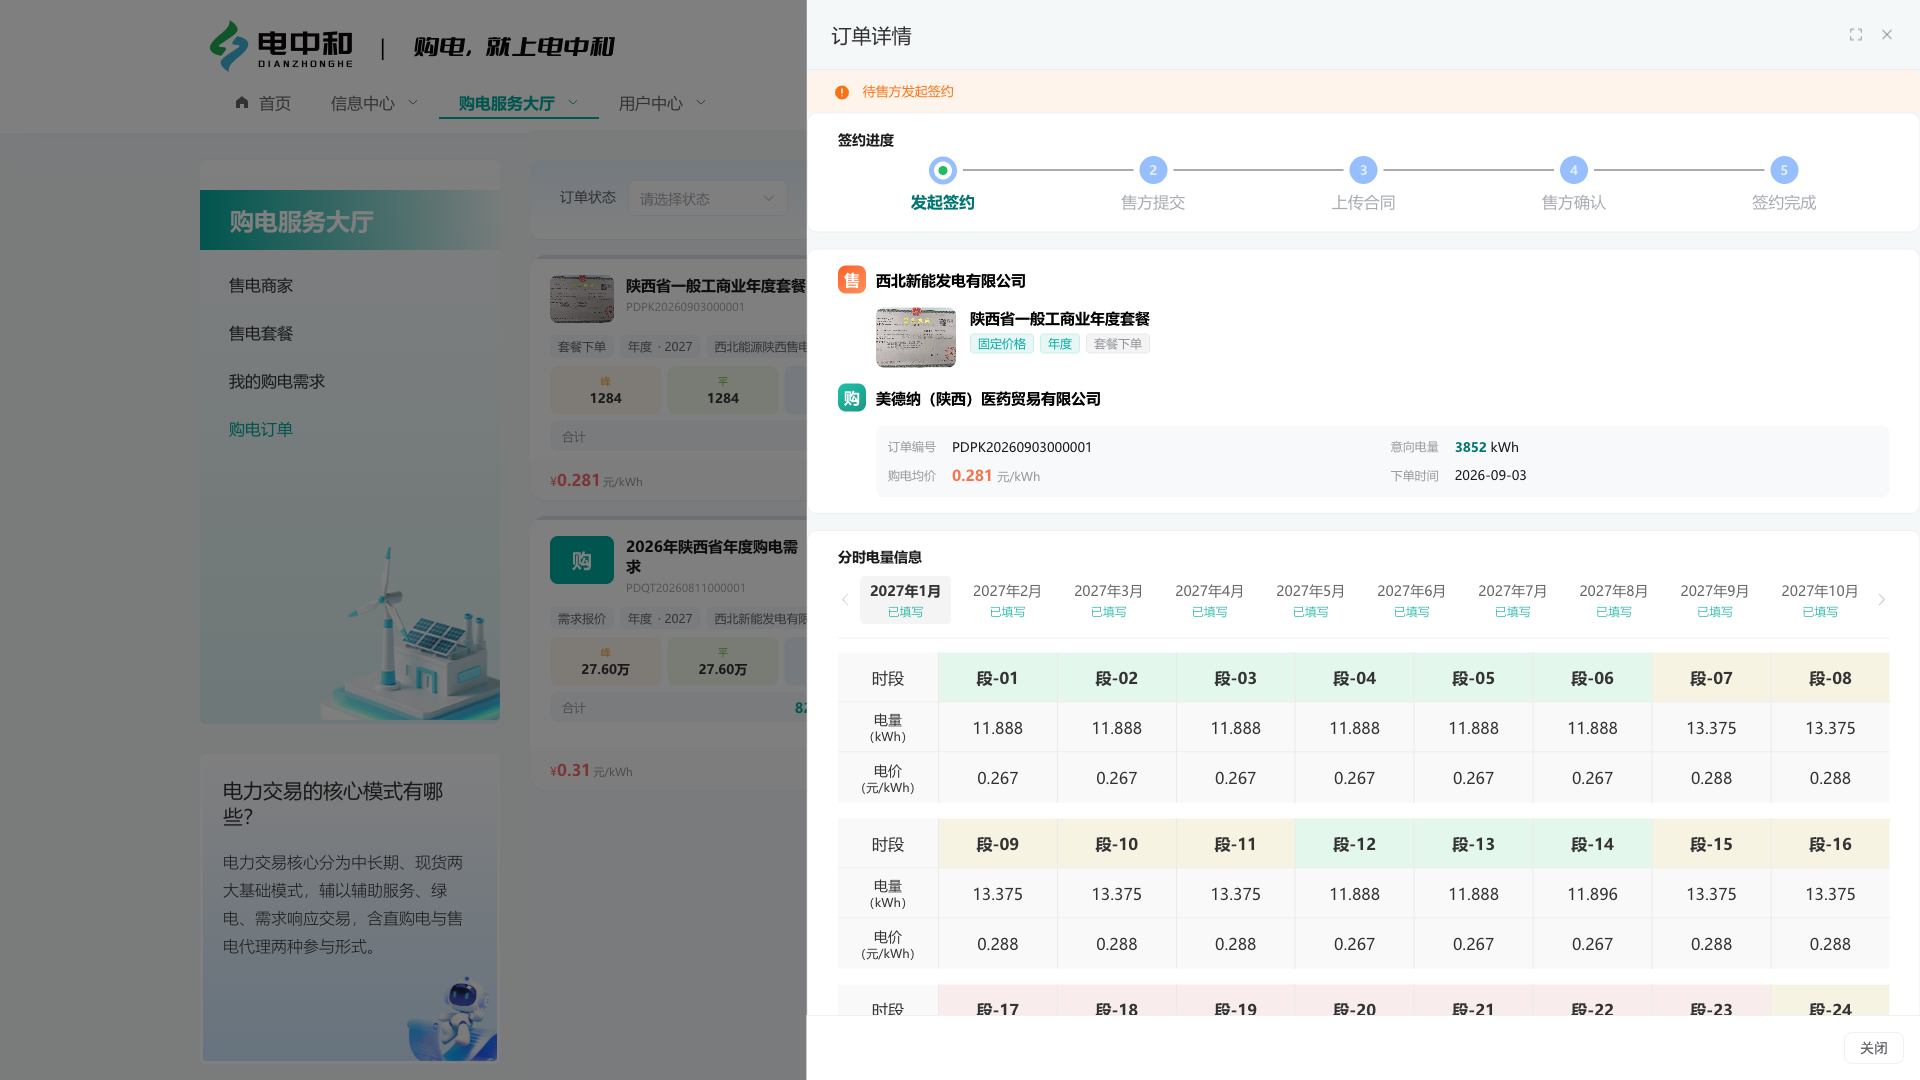Expand the 信息中心 menu
Viewport: 1920px width, 1080px height.
click(x=374, y=103)
